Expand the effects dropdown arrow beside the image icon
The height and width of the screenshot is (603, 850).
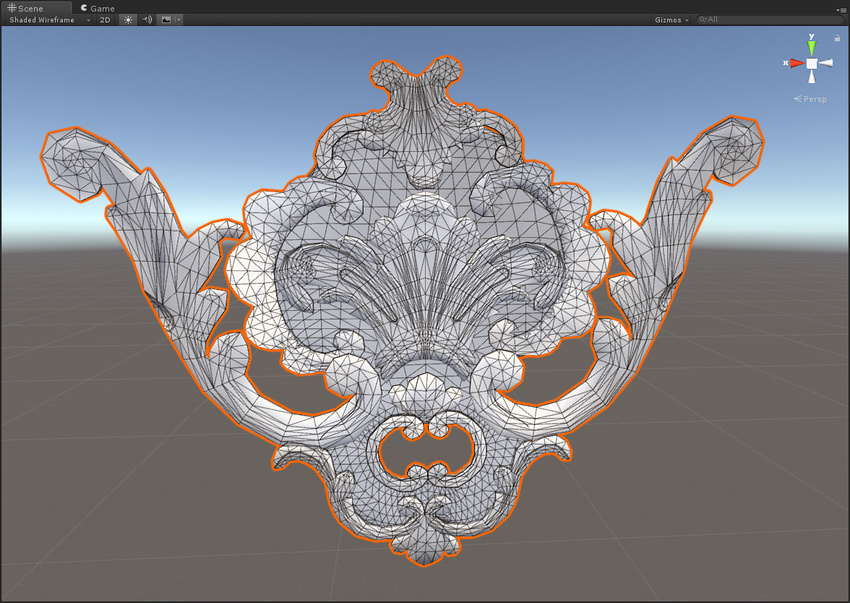coord(178,20)
